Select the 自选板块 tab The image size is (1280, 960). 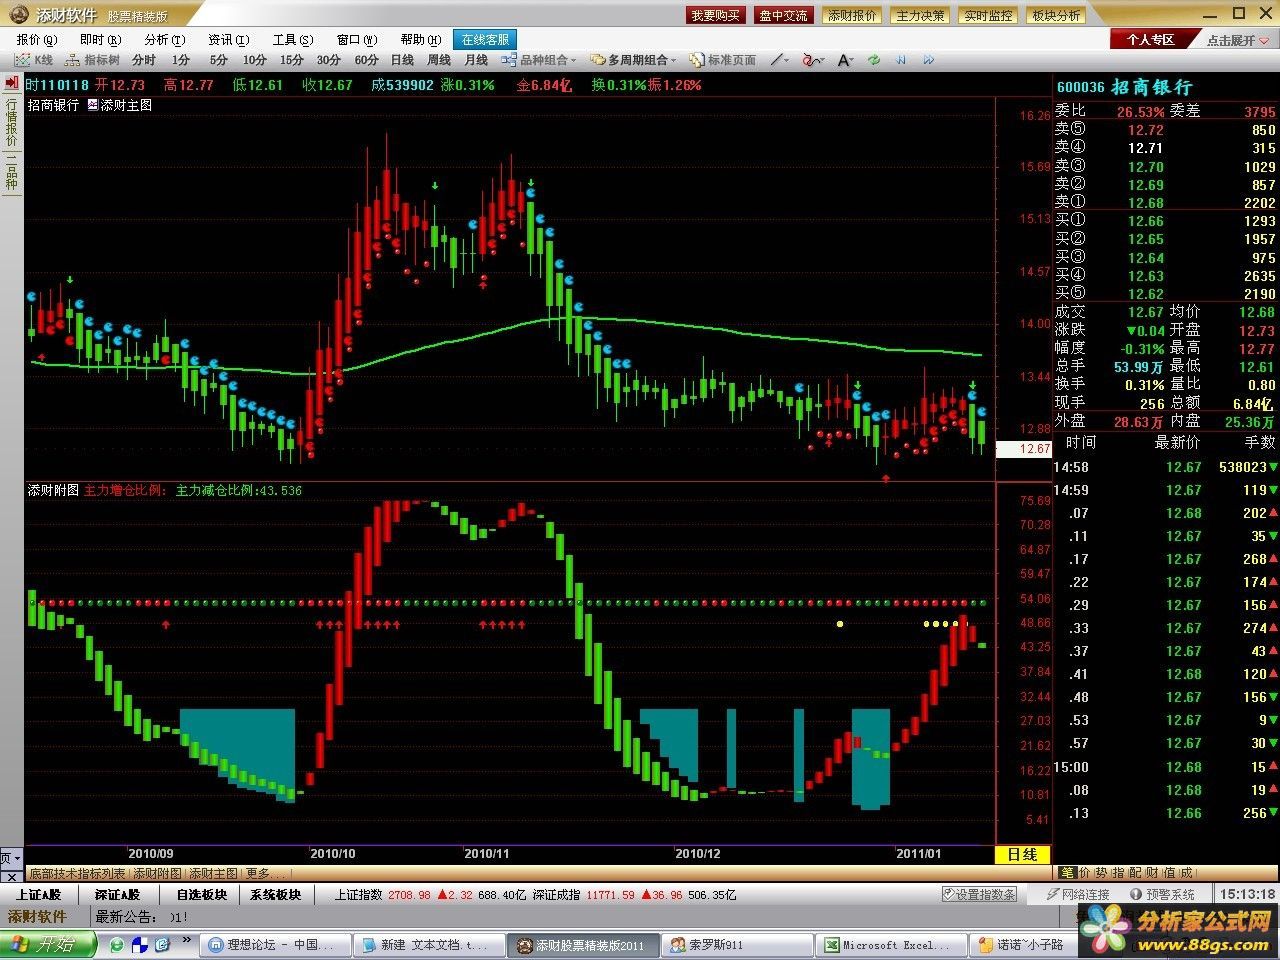point(201,894)
